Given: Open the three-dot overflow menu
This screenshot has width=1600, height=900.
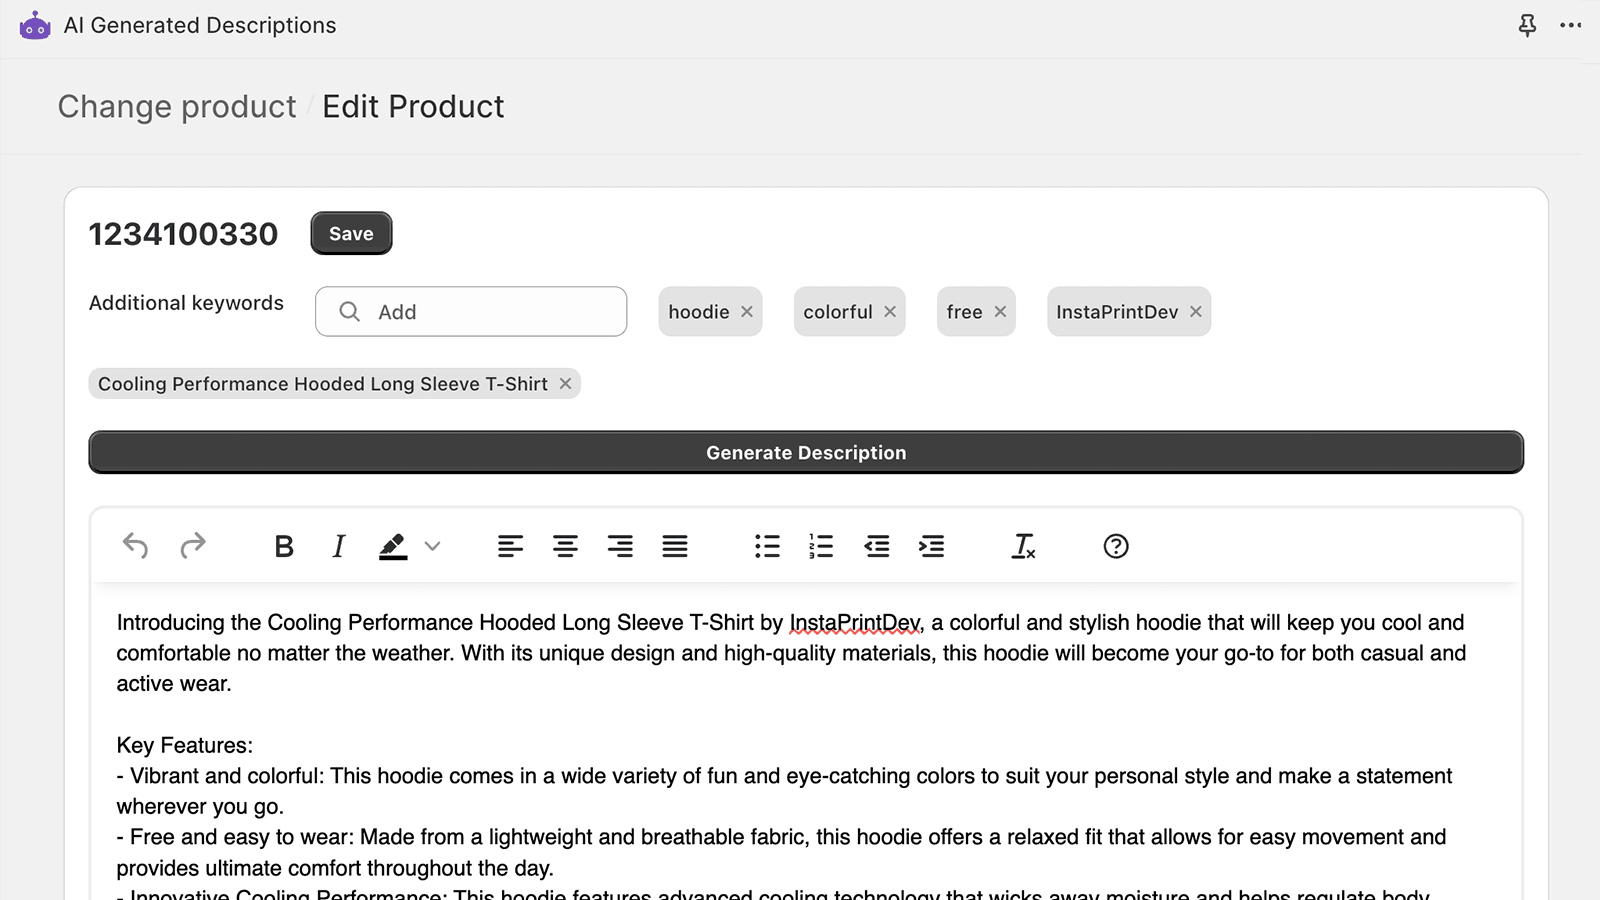Looking at the screenshot, I should [x=1571, y=25].
